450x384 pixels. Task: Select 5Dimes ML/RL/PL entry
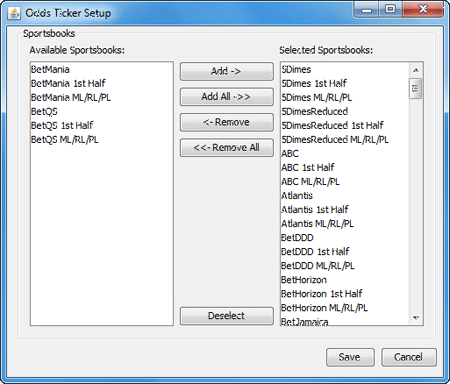pyautogui.click(x=345, y=97)
